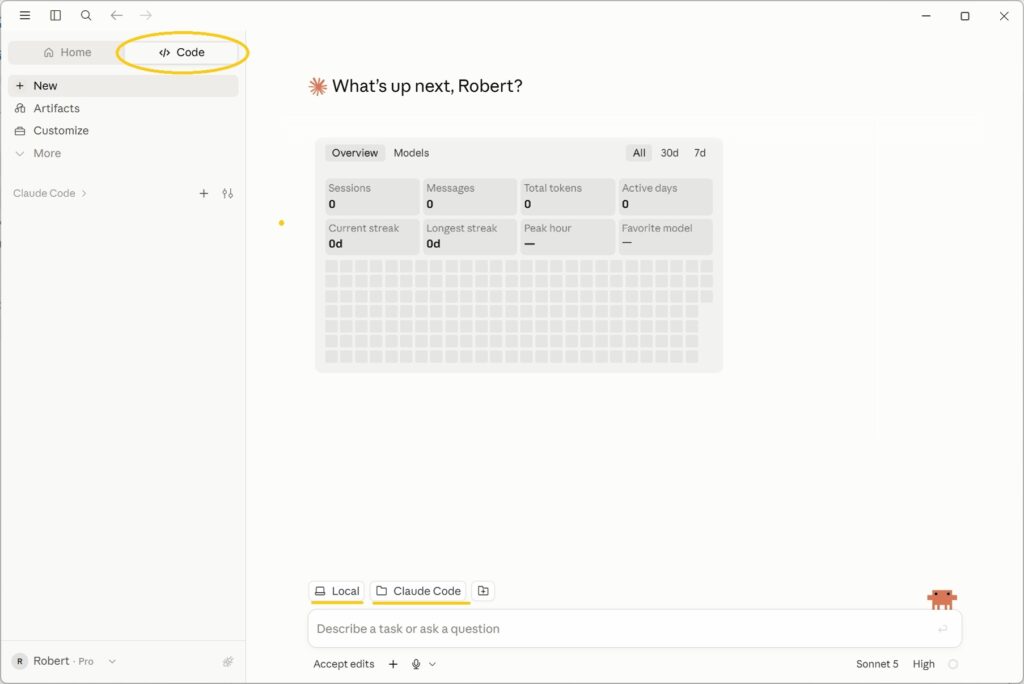Click the microphone dictation icon

416,664
